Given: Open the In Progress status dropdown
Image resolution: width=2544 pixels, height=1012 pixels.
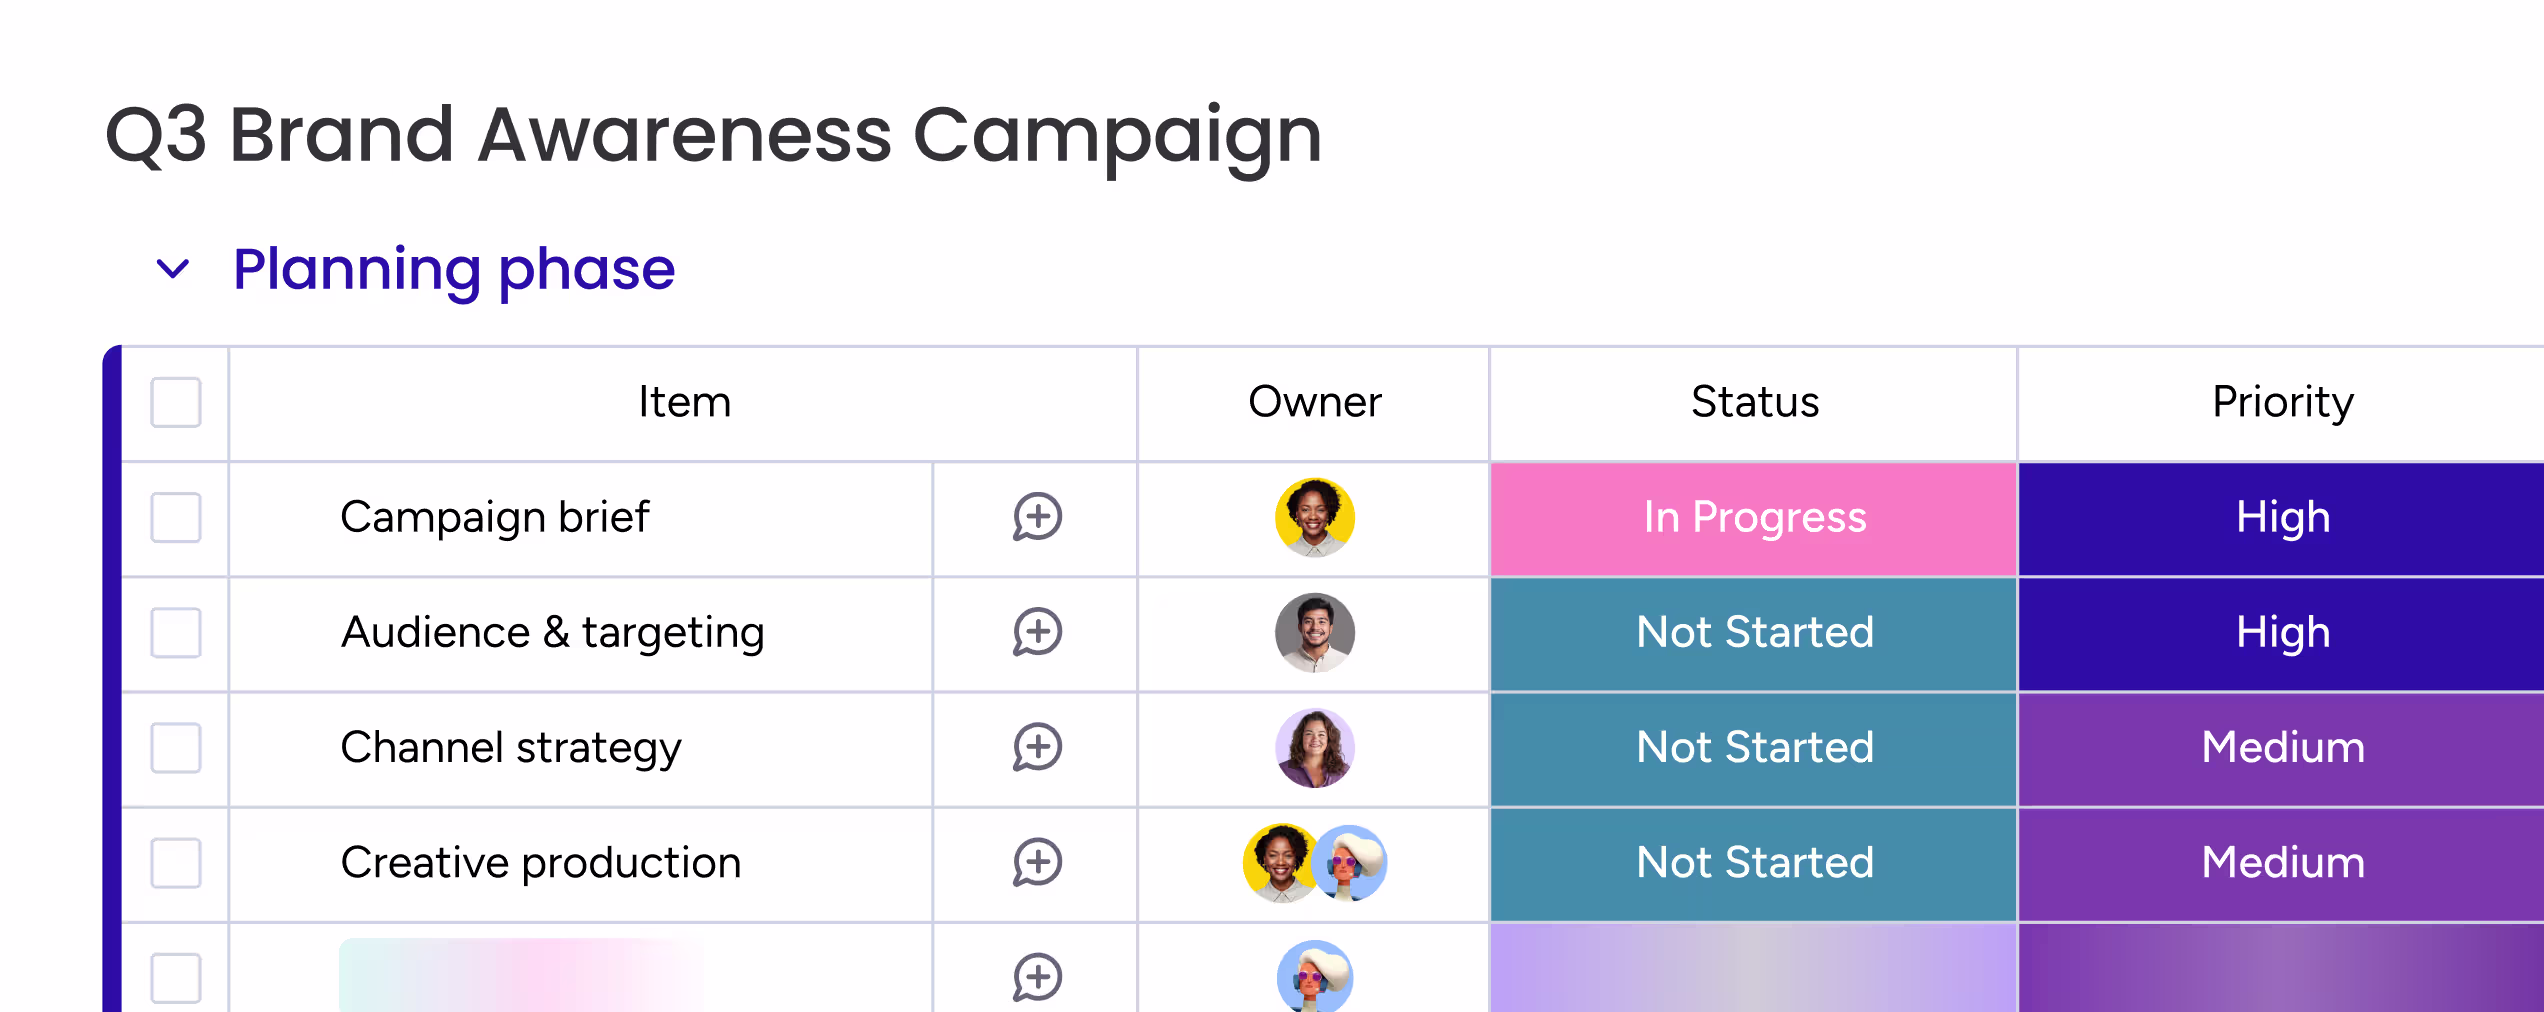Looking at the screenshot, I should click(1754, 518).
